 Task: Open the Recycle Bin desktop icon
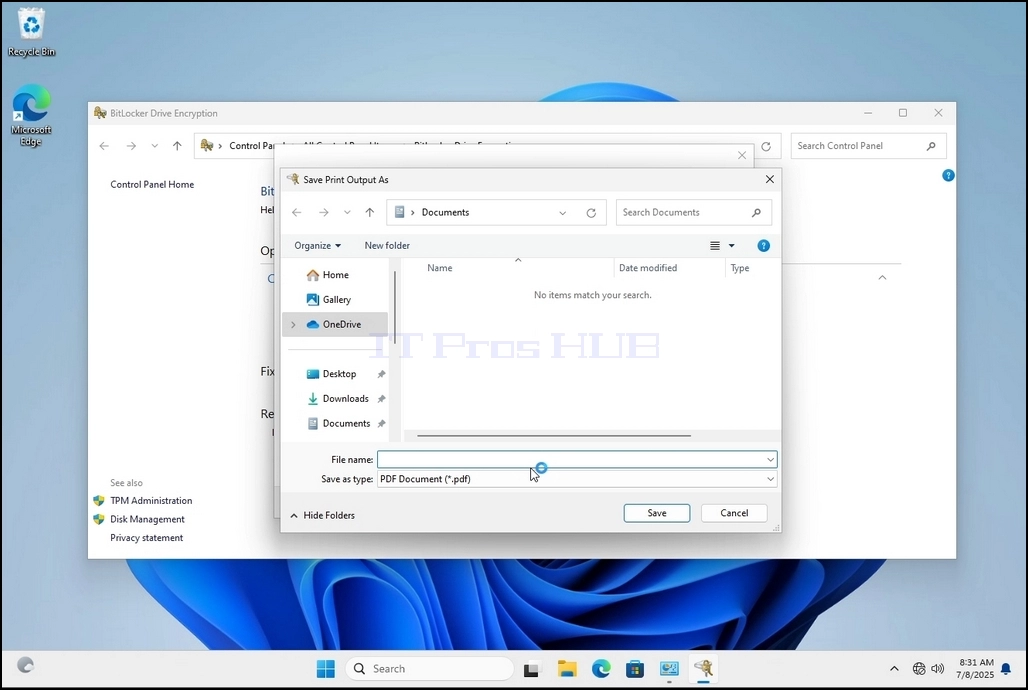point(31,32)
